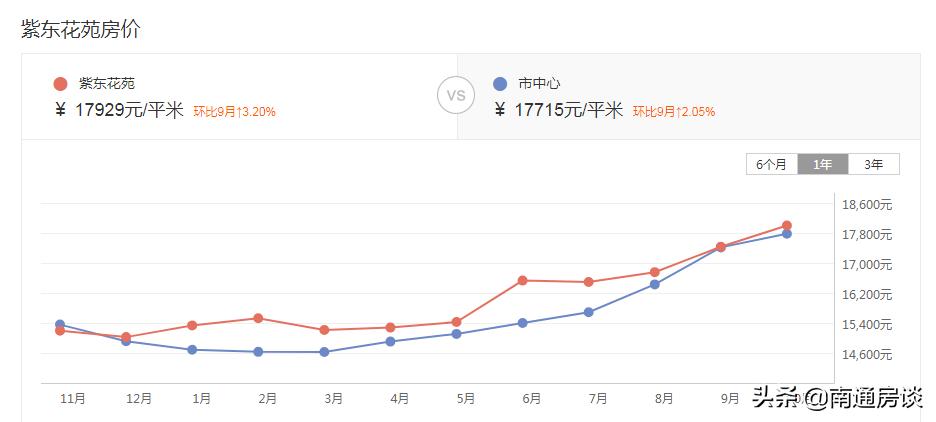Click the 市中心 price 17715元/平米
Screen dimensions: 936x422
[x=569, y=110]
